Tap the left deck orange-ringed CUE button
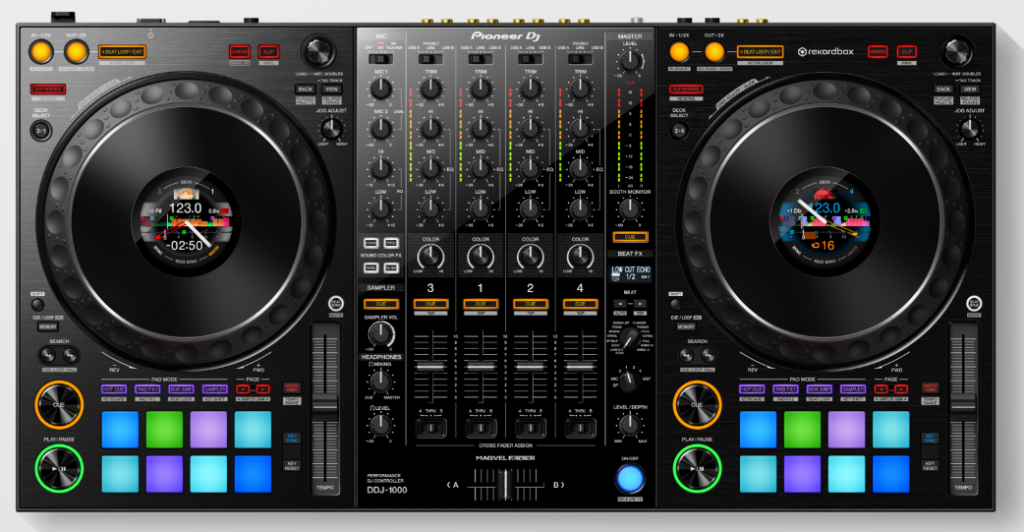The image size is (1024, 532). click(x=59, y=405)
